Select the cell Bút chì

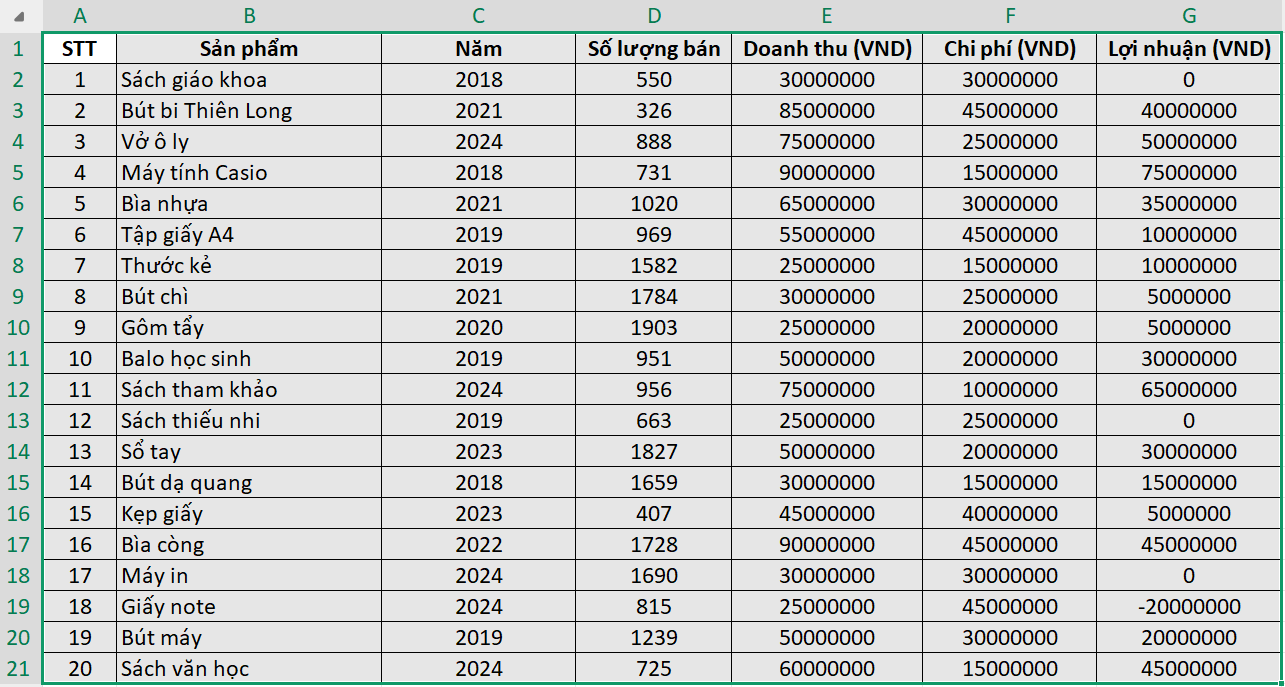coord(249,297)
